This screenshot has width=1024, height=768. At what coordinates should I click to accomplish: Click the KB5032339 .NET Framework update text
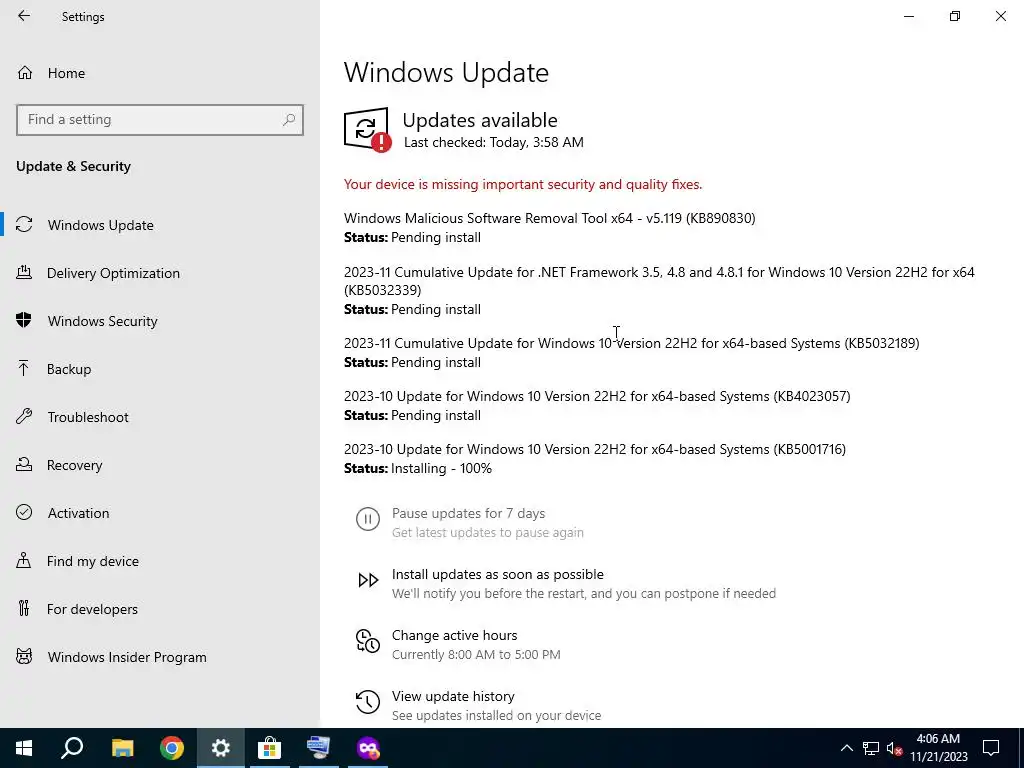point(659,281)
